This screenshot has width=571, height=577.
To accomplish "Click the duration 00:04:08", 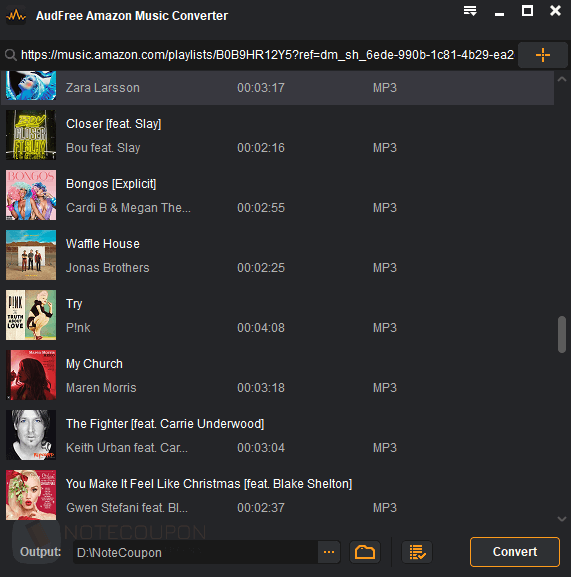I will (x=261, y=328).
